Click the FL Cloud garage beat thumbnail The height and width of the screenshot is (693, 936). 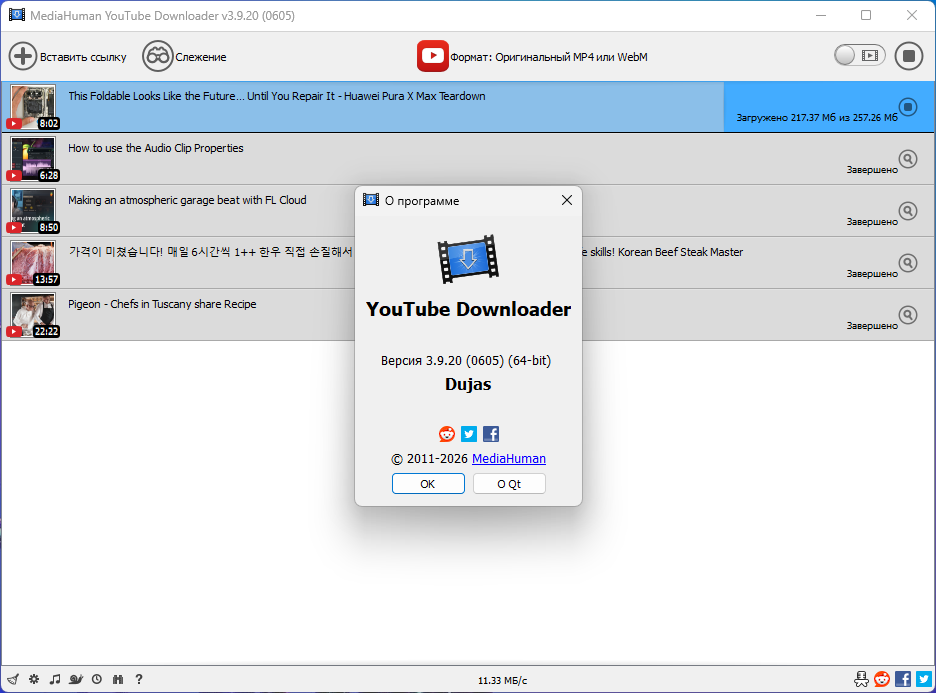coord(33,211)
